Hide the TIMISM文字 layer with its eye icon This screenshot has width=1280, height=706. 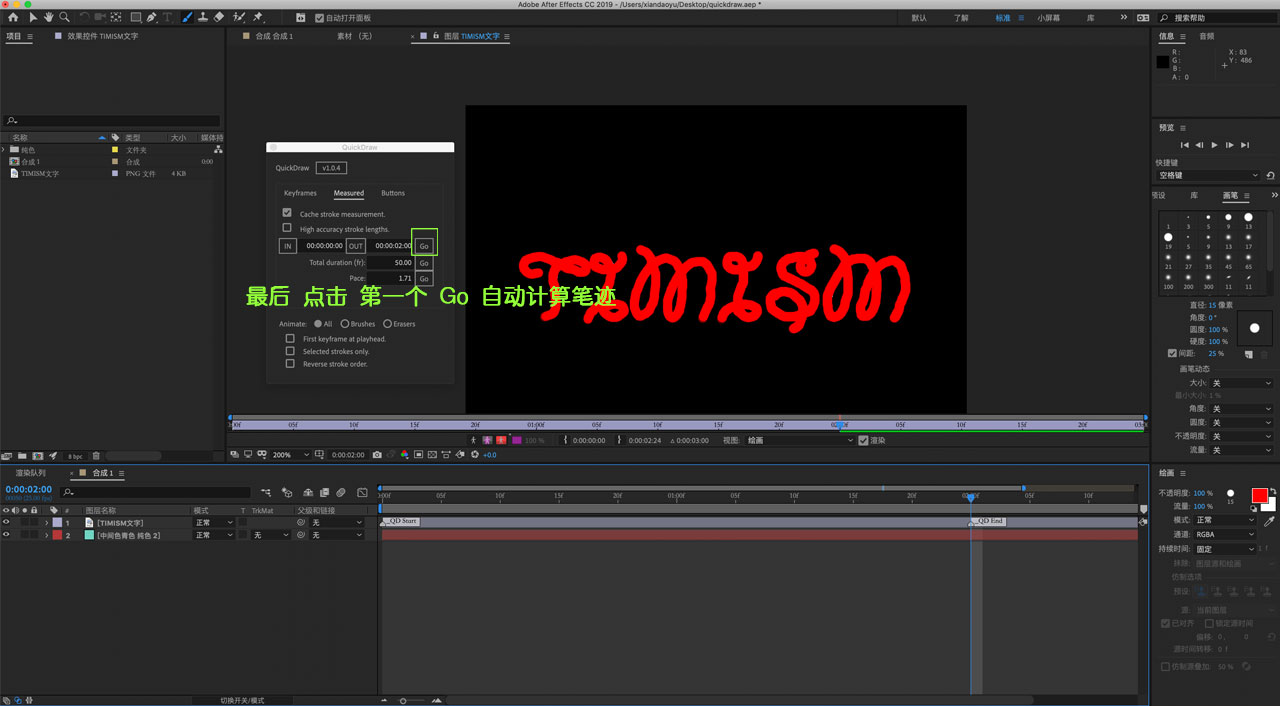6,523
